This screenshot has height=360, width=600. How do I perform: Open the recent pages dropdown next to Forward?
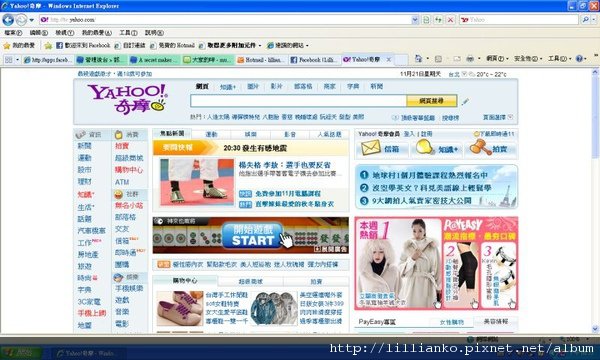tap(31, 20)
